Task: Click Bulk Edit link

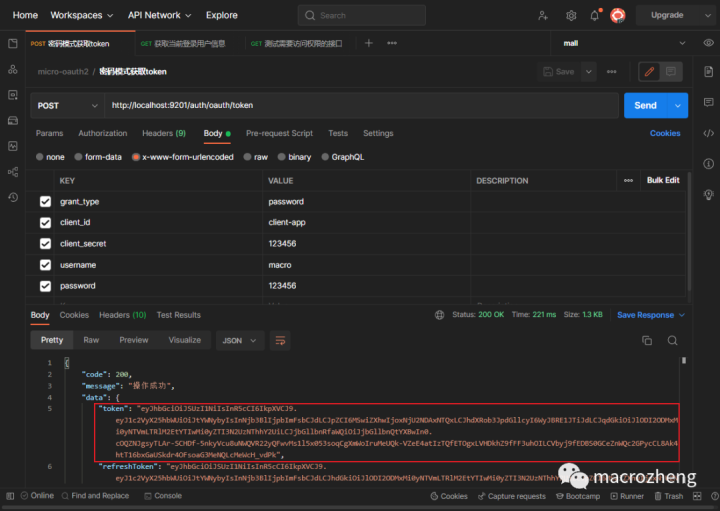Action: (x=663, y=180)
